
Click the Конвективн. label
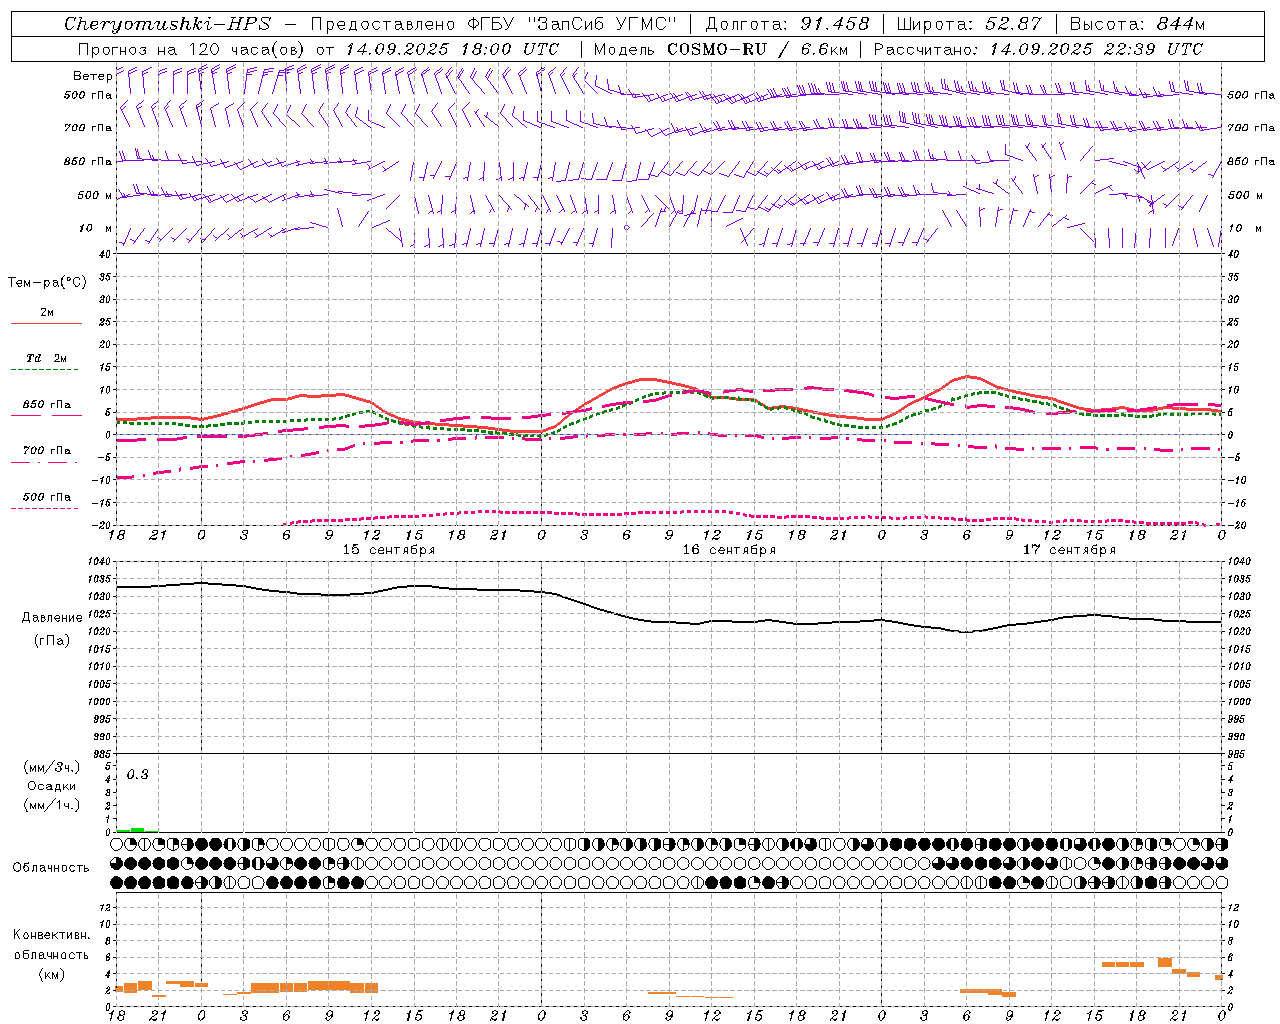51,936
